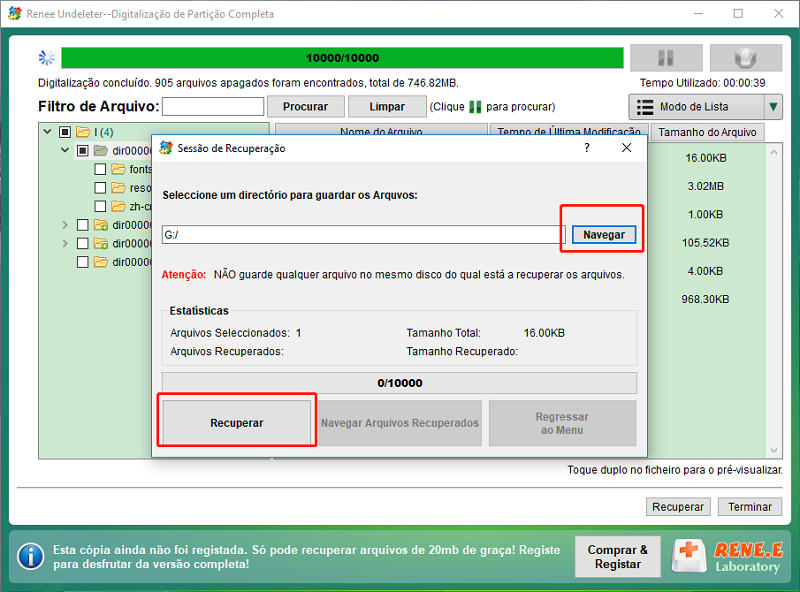Click Comprar & Registar button
This screenshot has height=592, width=800.
(617, 557)
